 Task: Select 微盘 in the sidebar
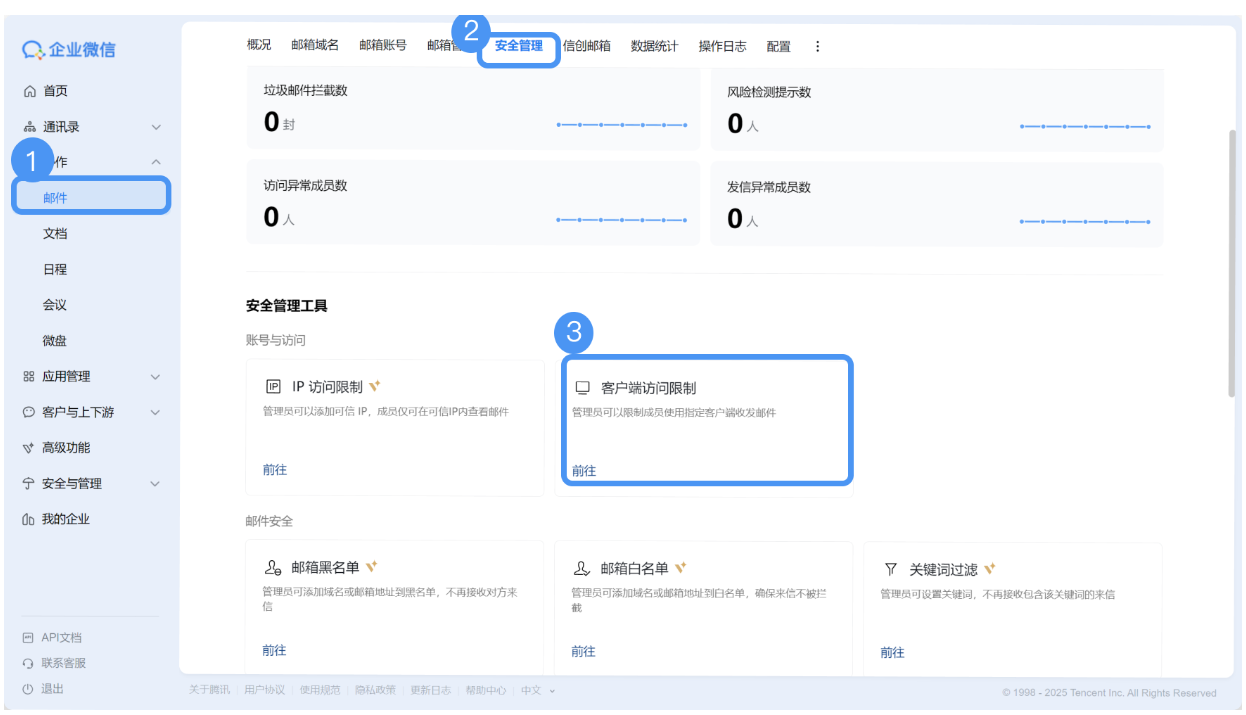coord(54,340)
